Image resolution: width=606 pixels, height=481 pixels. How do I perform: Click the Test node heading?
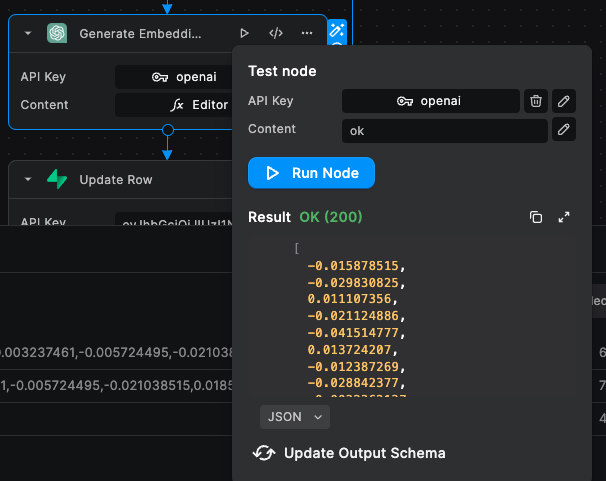(x=282, y=71)
